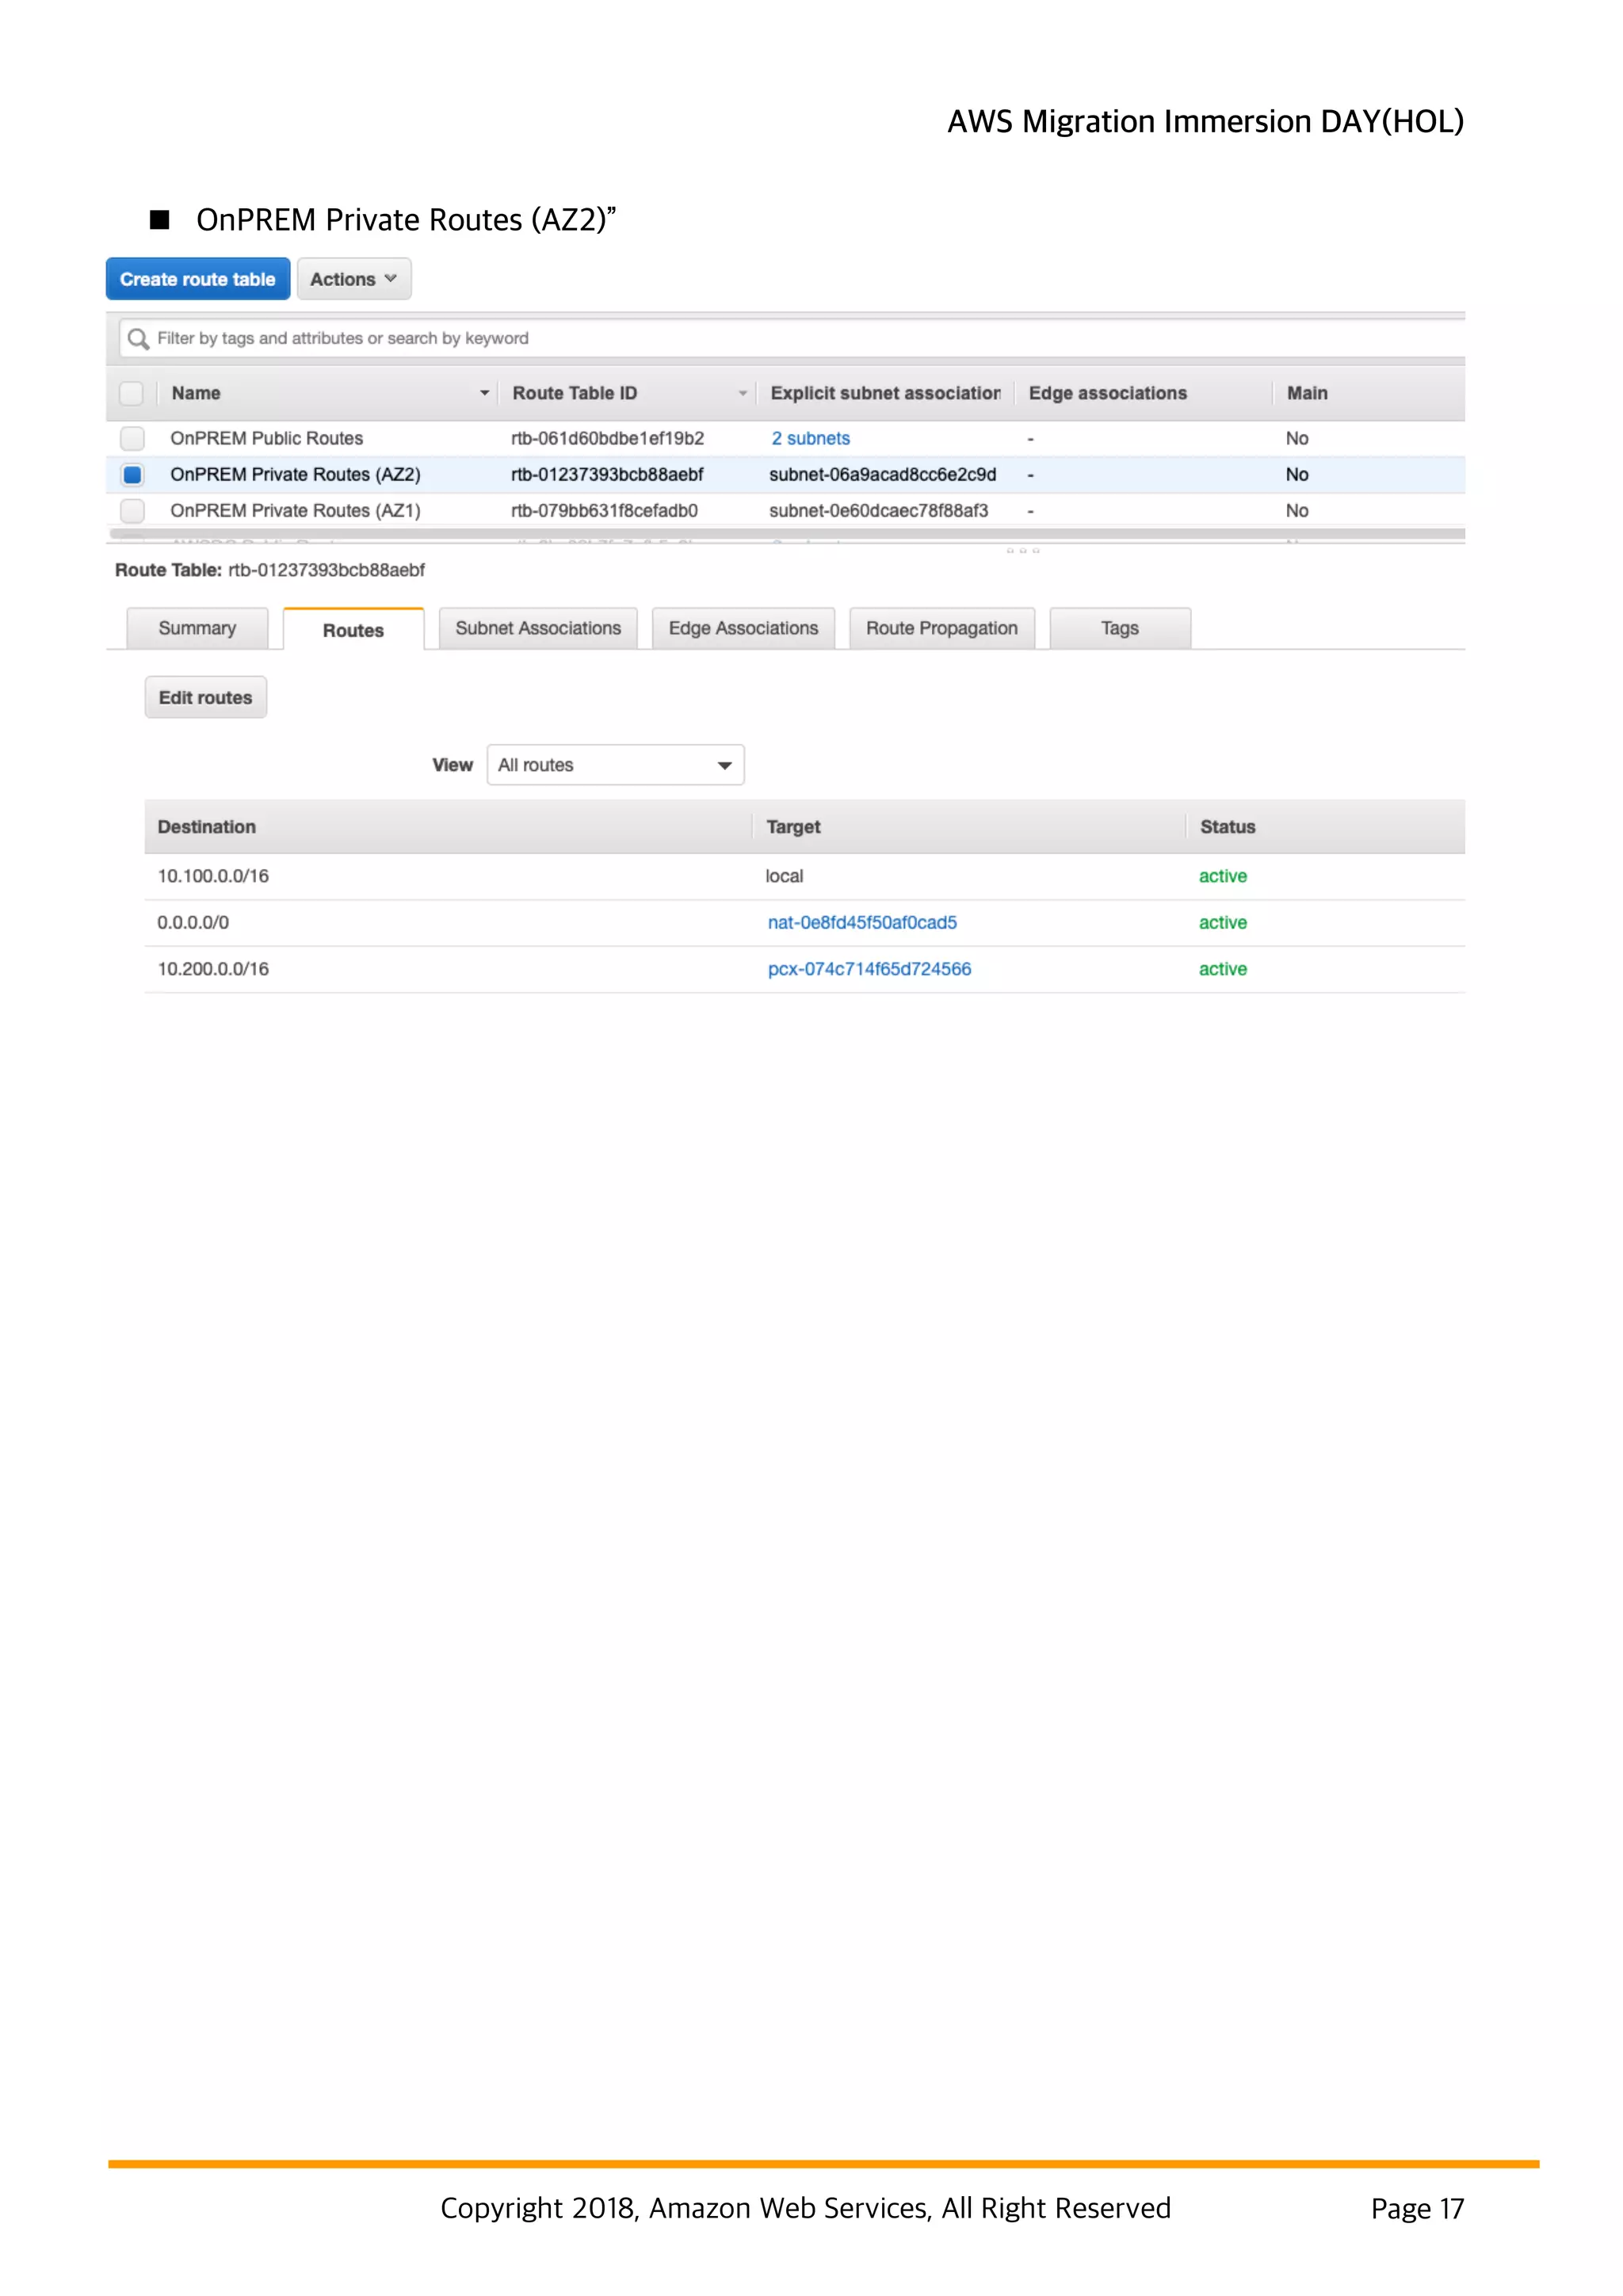The width and height of the screenshot is (1623, 2296).
Task: Click route table ID rtb-01237393bcb88aebf in list
Action: 607,474
